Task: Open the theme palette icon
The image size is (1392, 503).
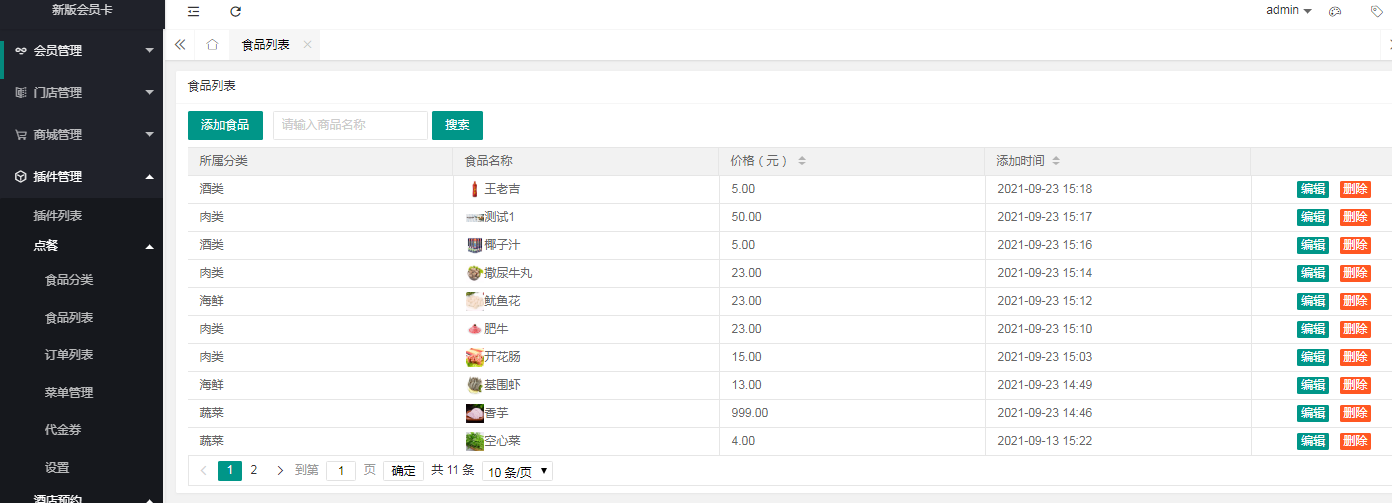Action: pyautogui.click(x=1334, y=11)
